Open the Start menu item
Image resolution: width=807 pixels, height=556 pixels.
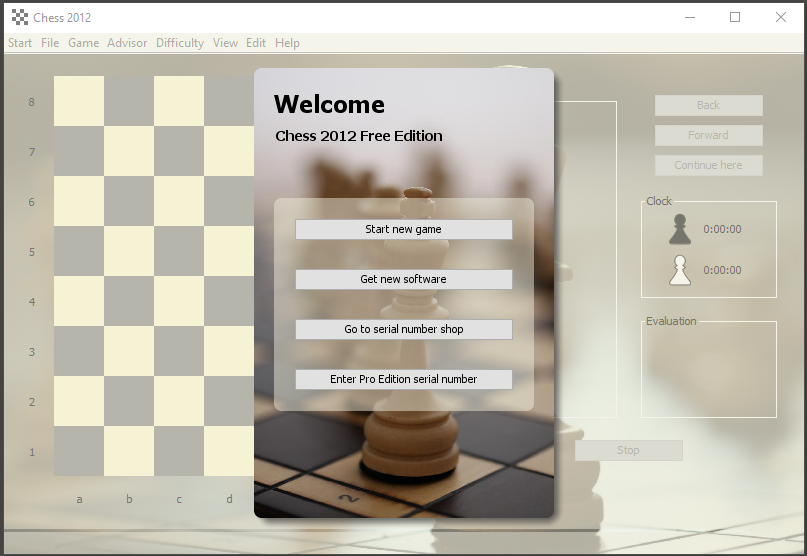tap(20, 43)
